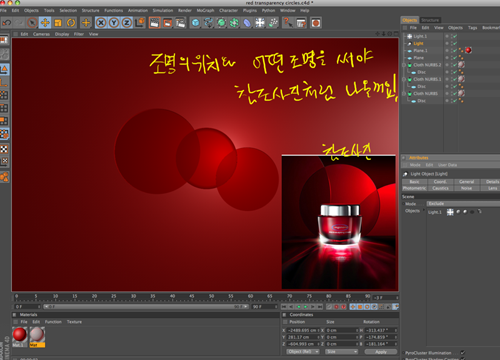
Task: Click red material tag on Plane.1
Action: (x=468, y=50)
